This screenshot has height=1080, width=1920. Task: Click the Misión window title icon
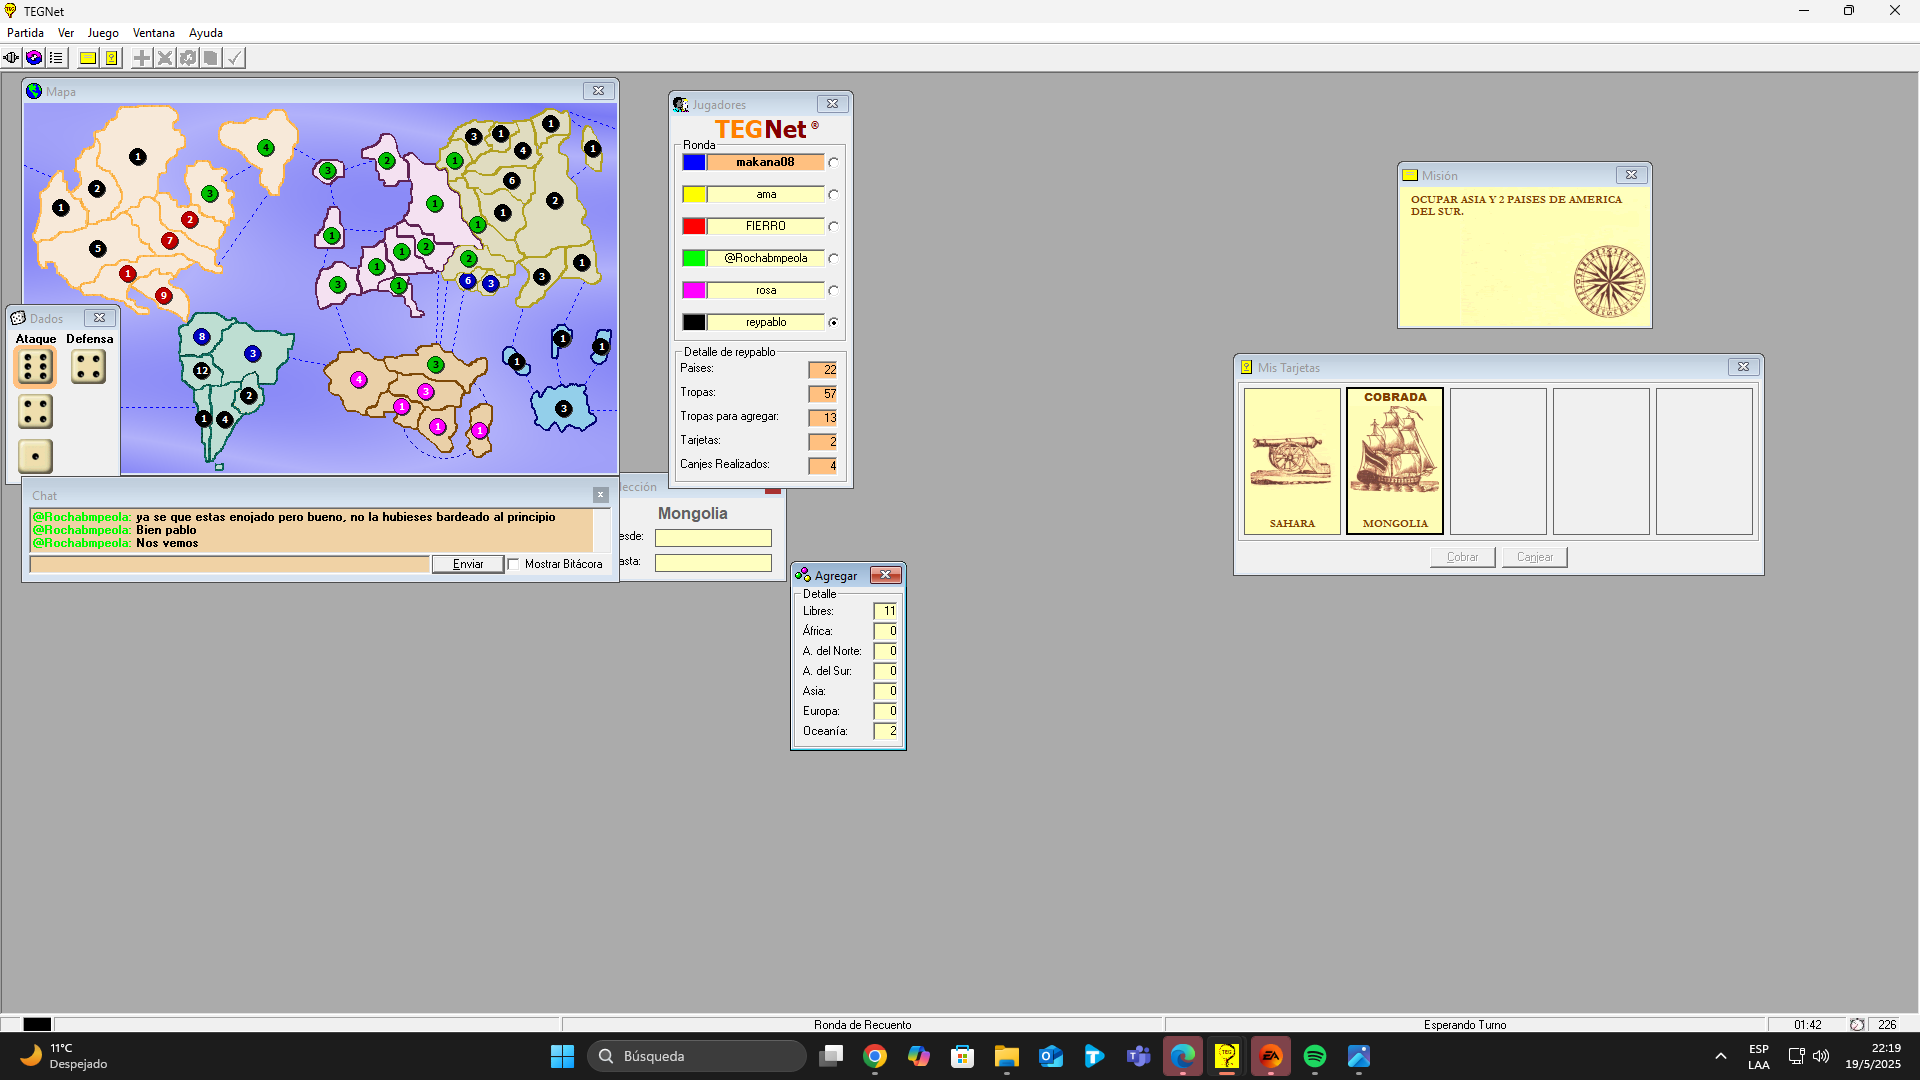tap(1410, 175)
